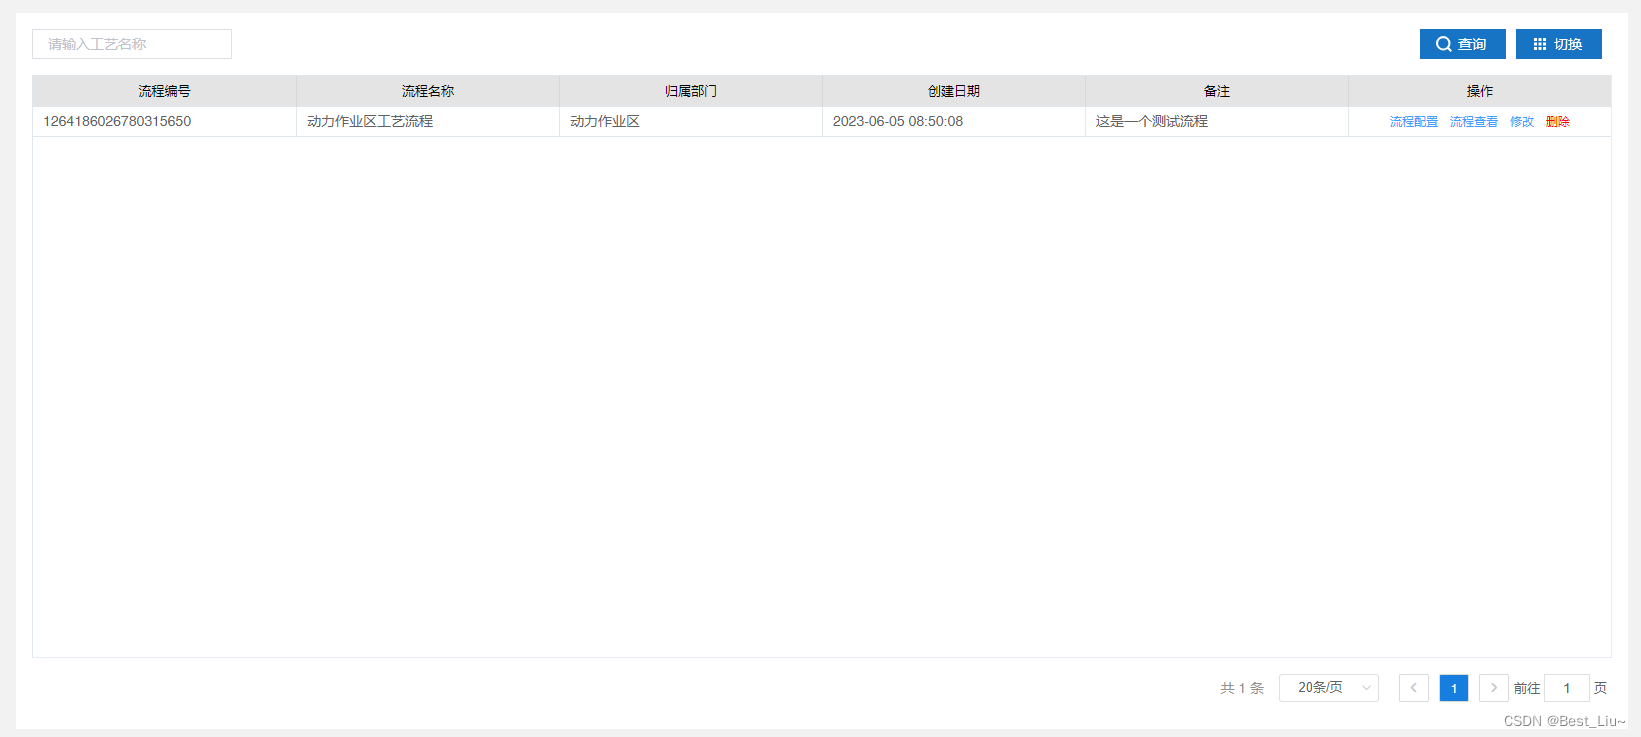This screenshot has height=737, width=1641.
Task: Click the 创建日期 column header
Action: coord(954,91)
